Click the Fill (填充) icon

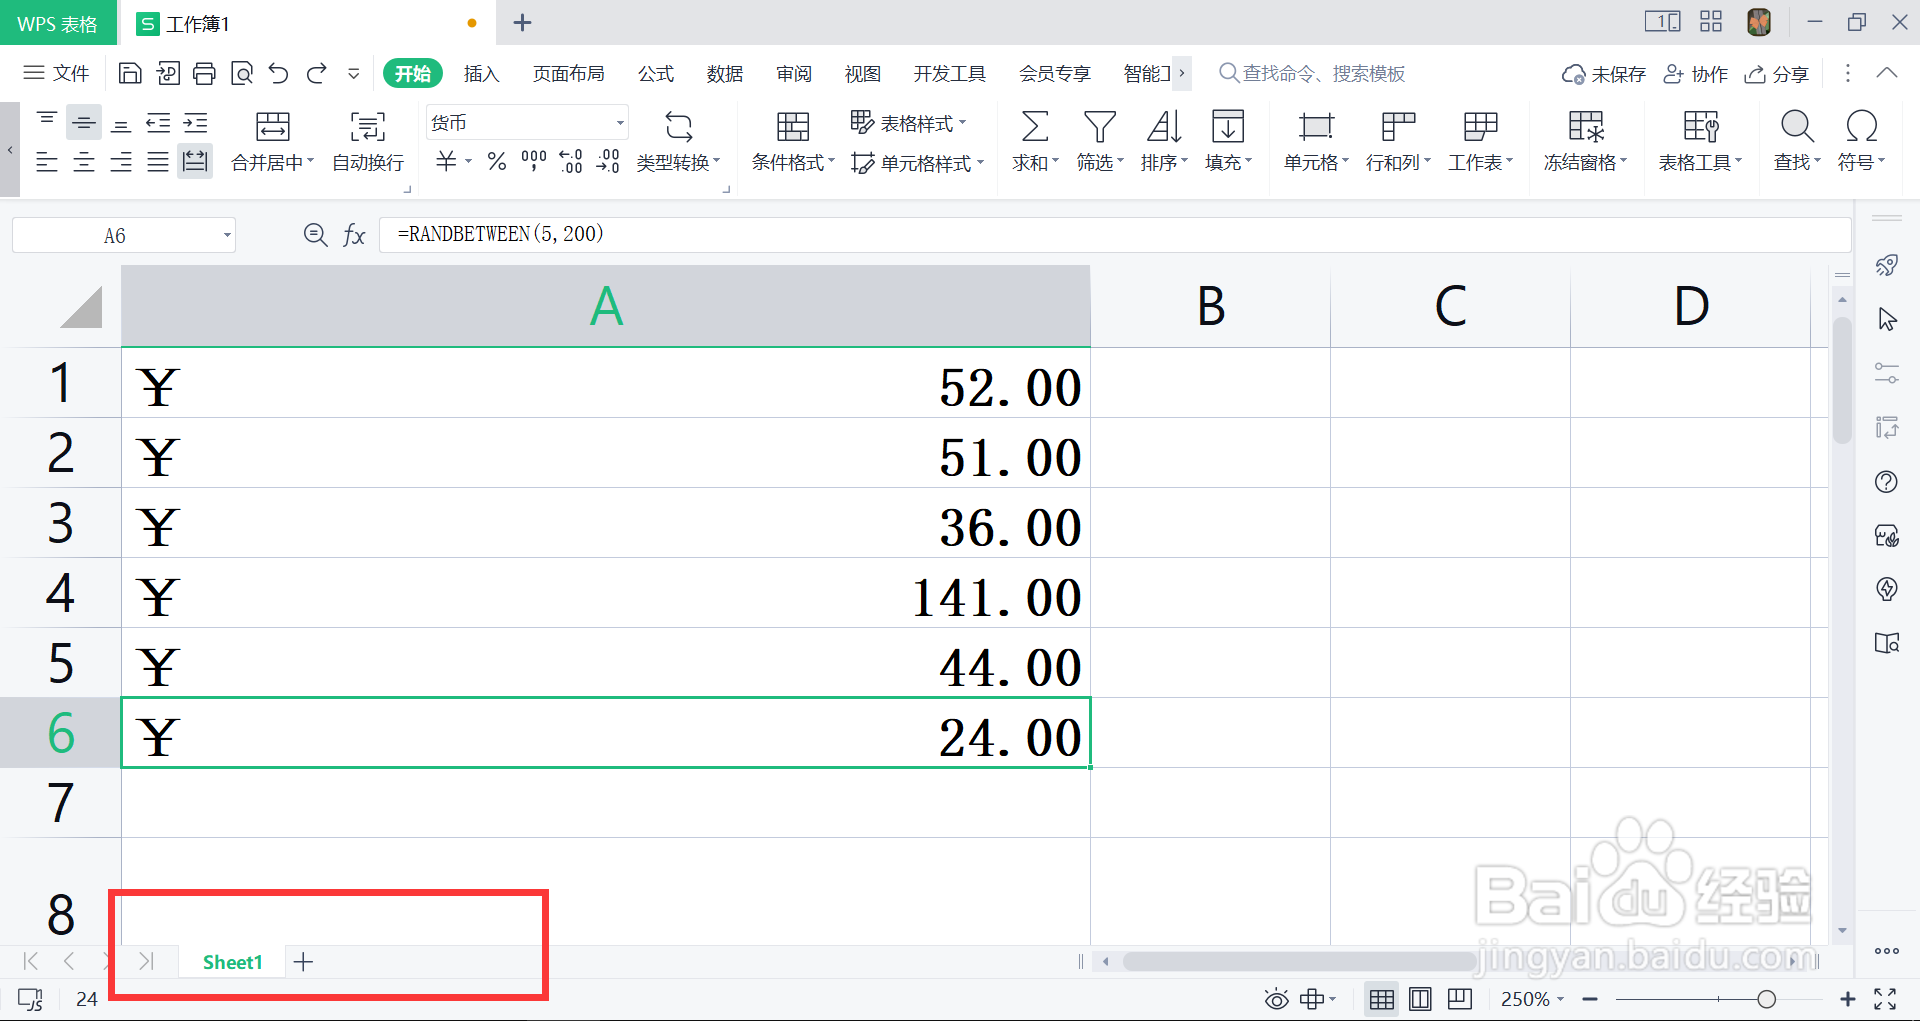(1228, 126)
